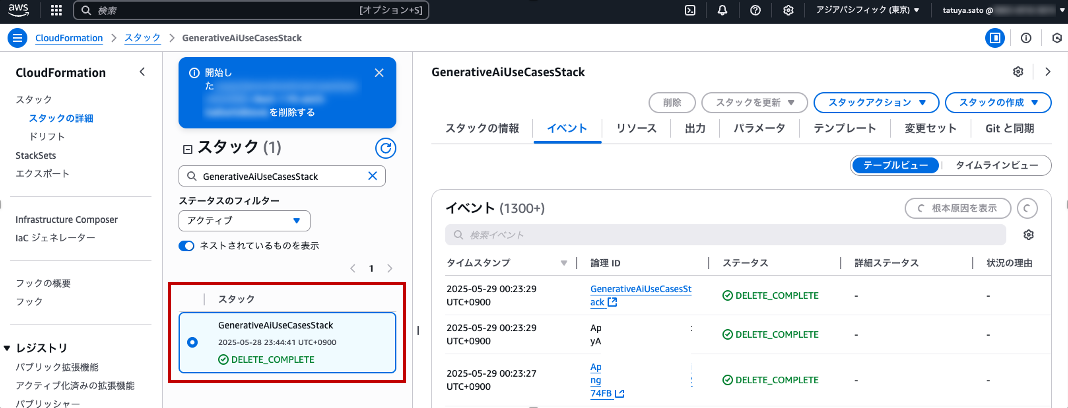
Task: Open the Template tab
Action: tap(845, 129)
